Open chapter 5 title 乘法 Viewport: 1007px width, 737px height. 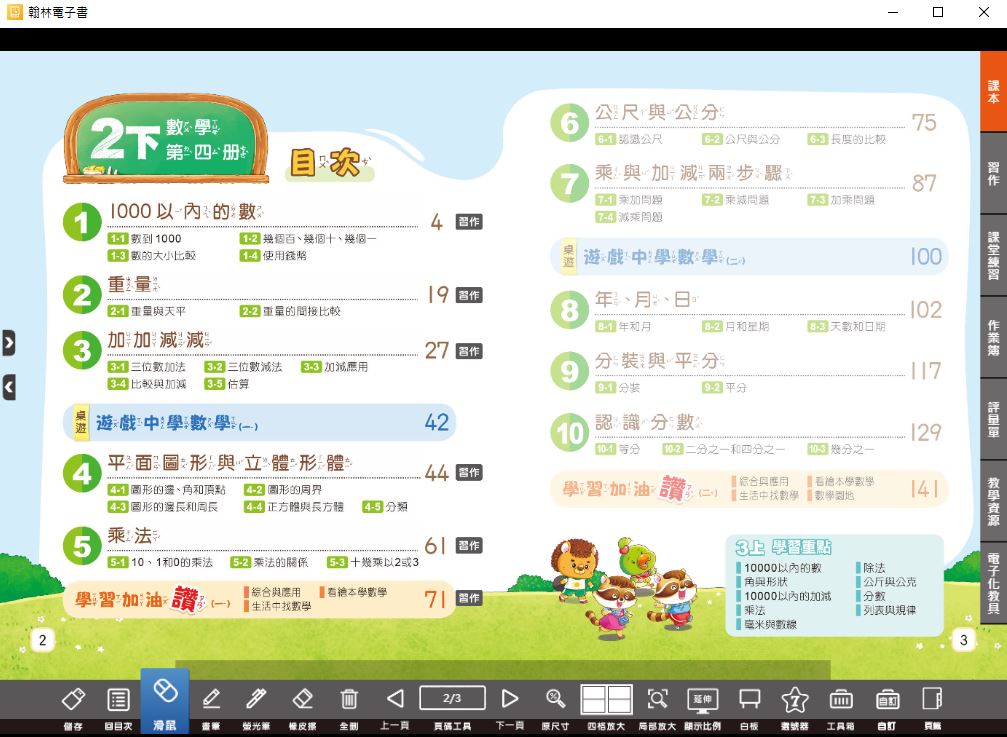click(133, 535)
